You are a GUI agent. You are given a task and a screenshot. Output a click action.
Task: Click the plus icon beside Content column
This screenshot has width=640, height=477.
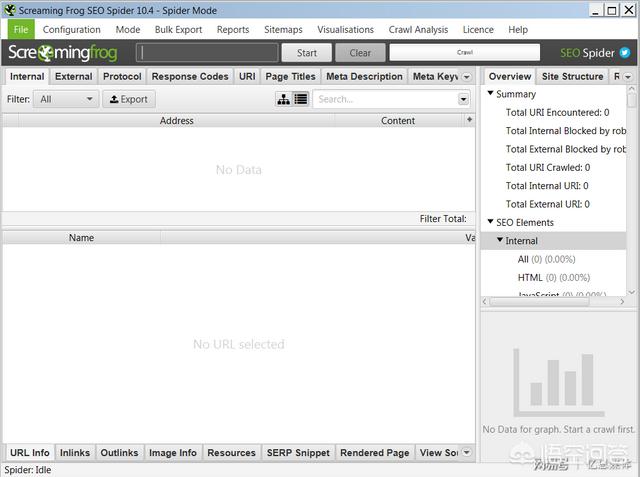coord(470,120)
